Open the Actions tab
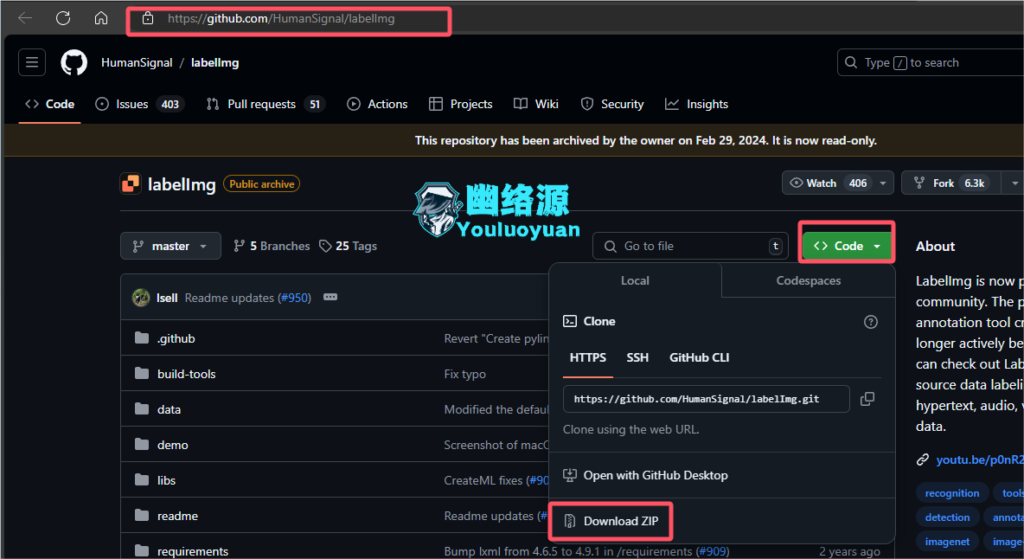 377,104
